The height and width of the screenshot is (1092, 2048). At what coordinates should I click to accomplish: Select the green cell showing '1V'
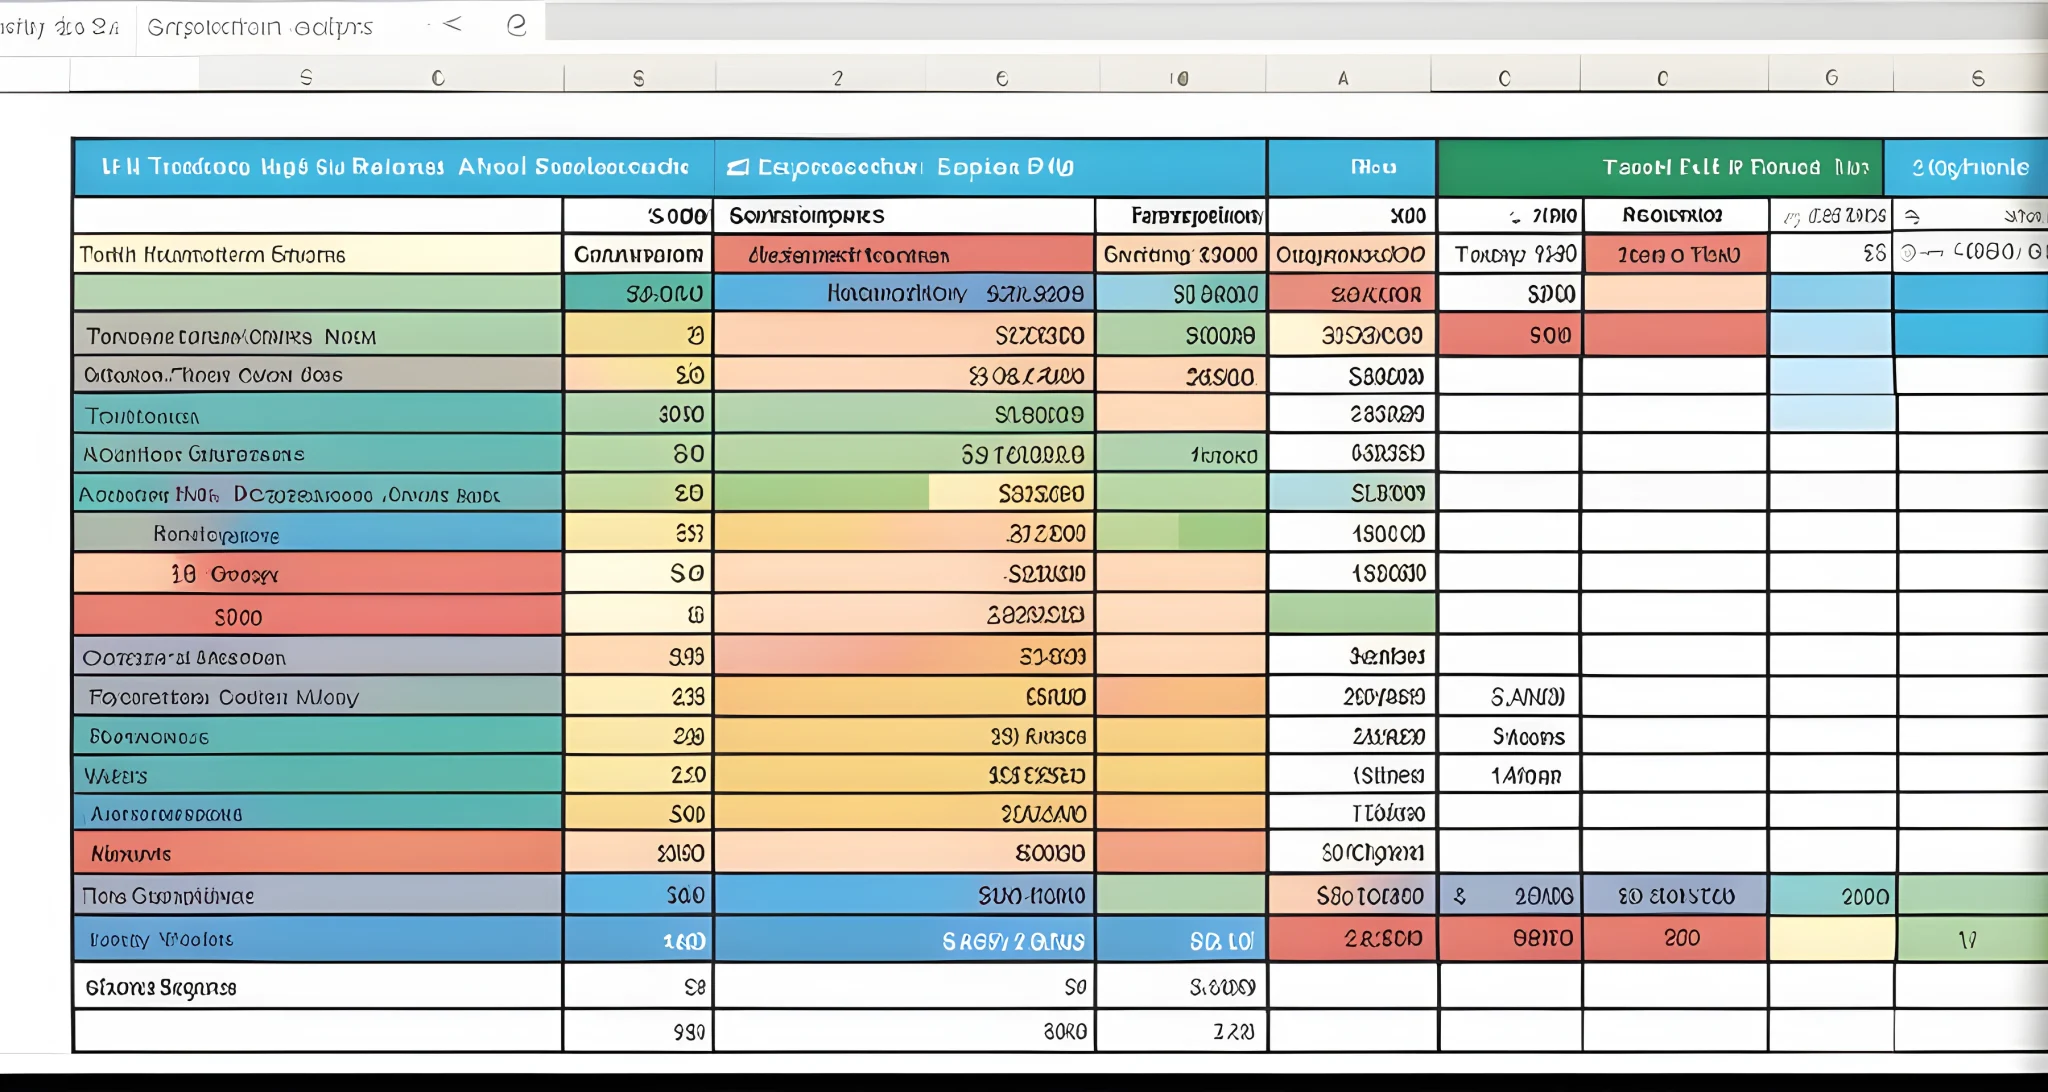(x=1972, y=939)
